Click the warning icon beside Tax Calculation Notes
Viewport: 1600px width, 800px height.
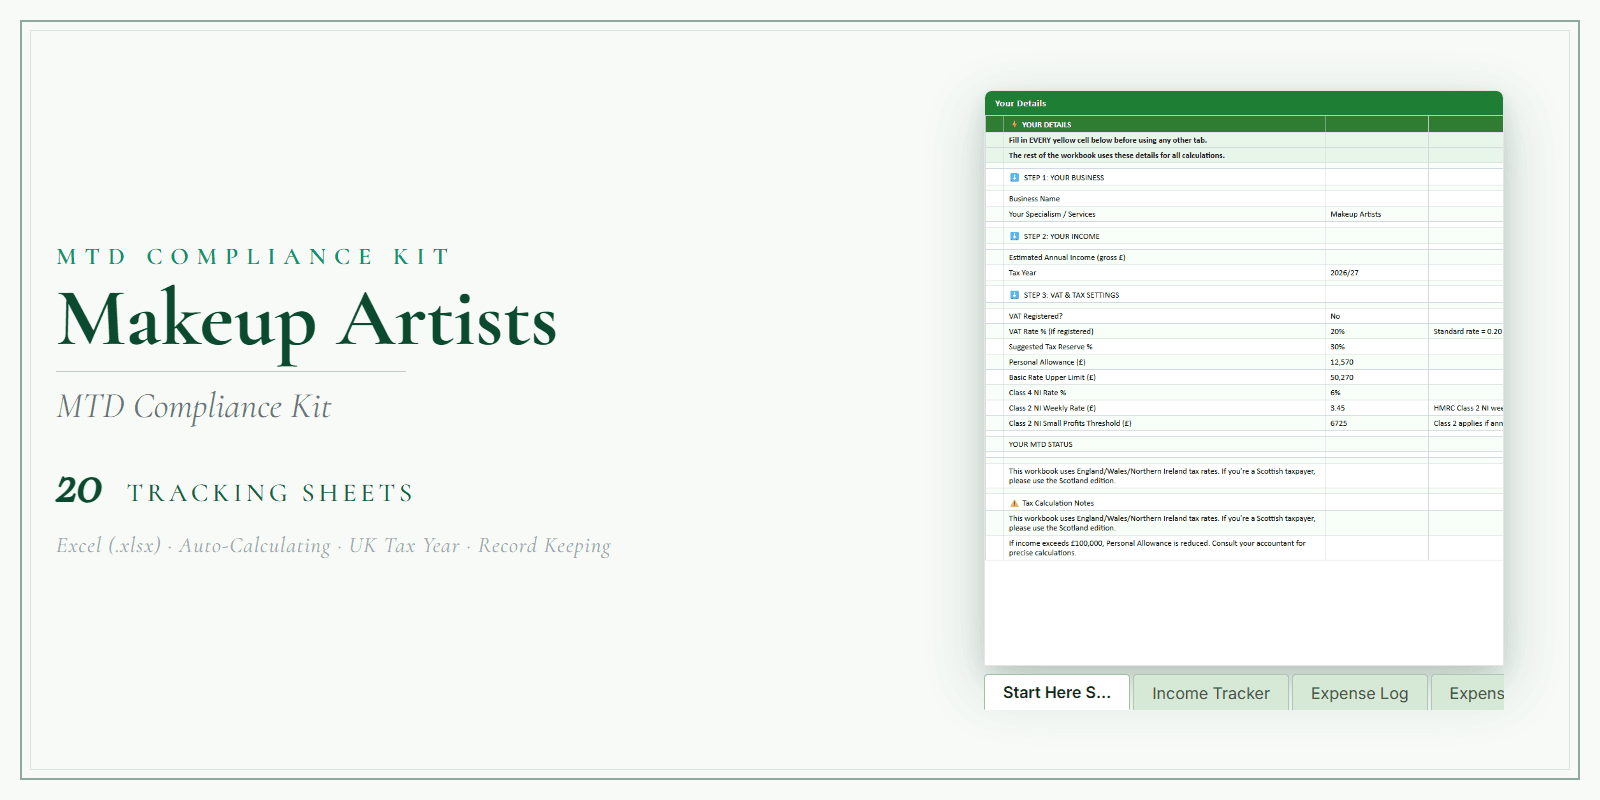1014,504
